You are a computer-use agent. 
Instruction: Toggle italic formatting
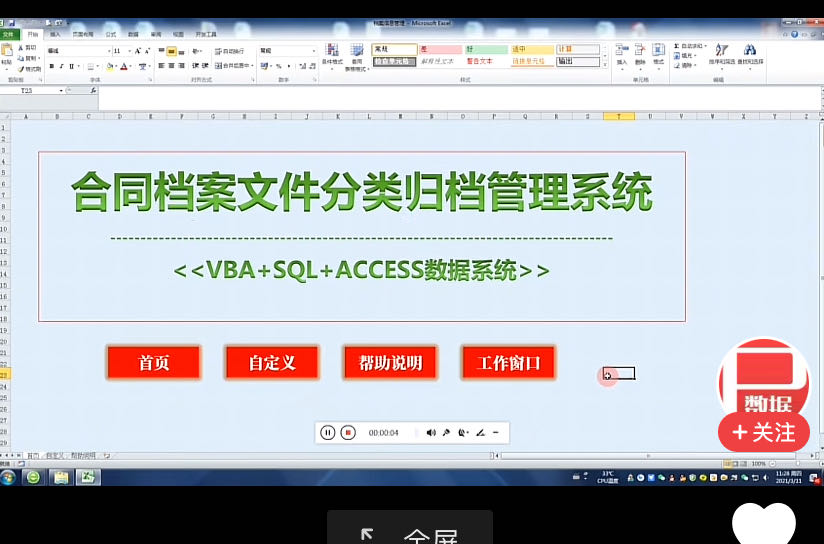coord(61,66)
